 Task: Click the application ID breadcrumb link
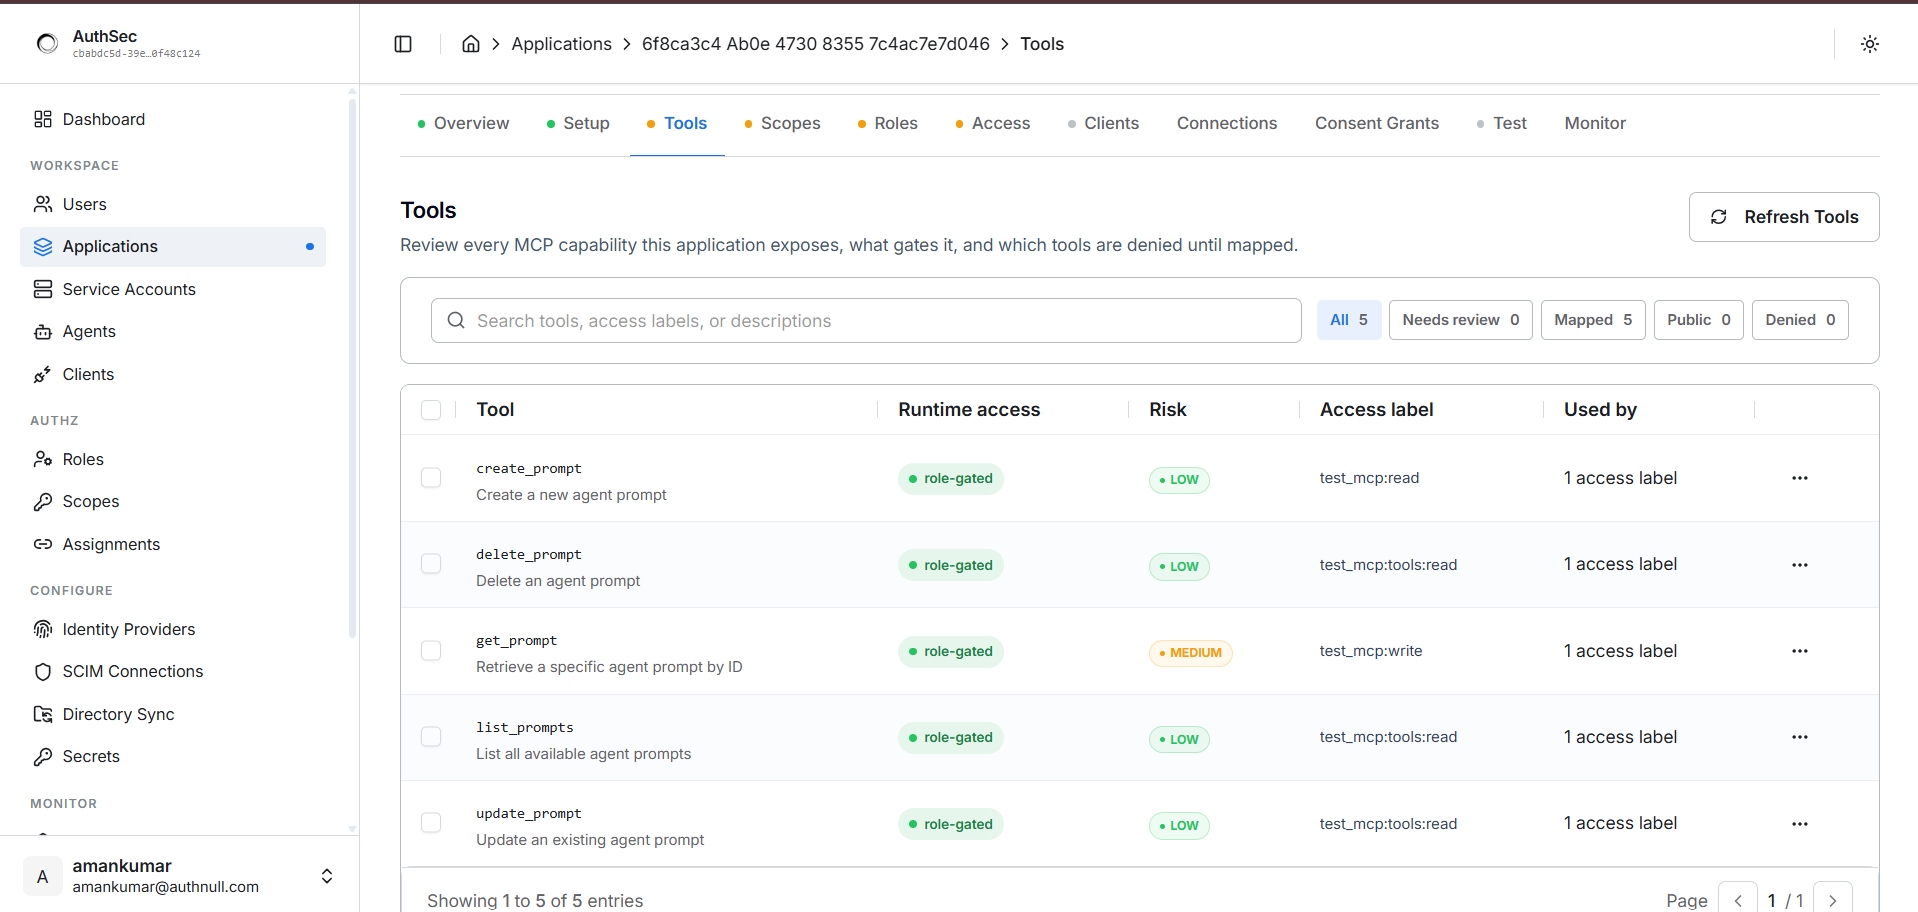[816, 44]
